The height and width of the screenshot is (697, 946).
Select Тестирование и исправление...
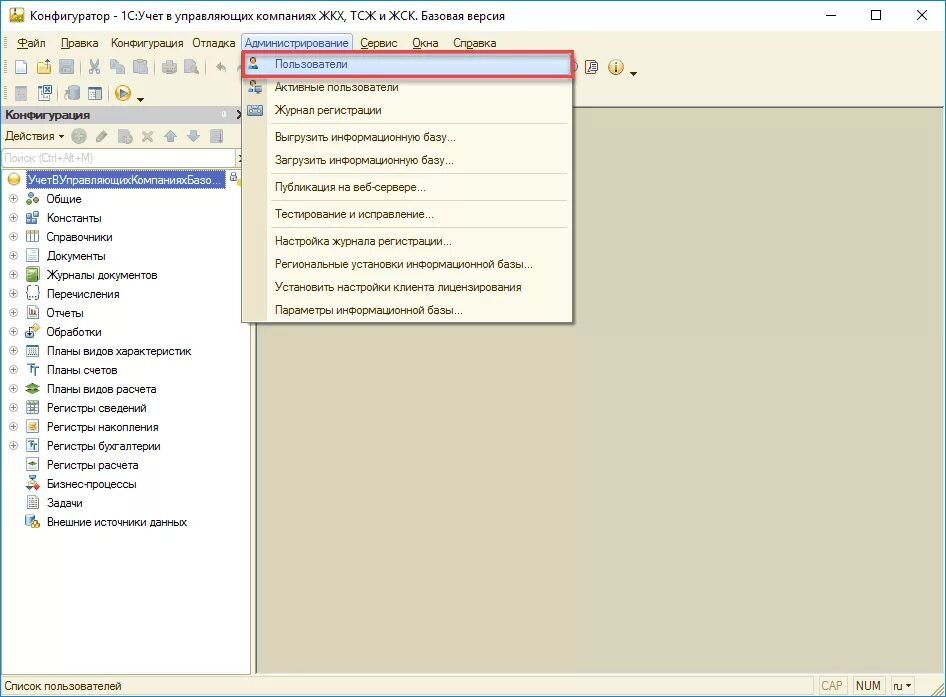tap(407, 214)
